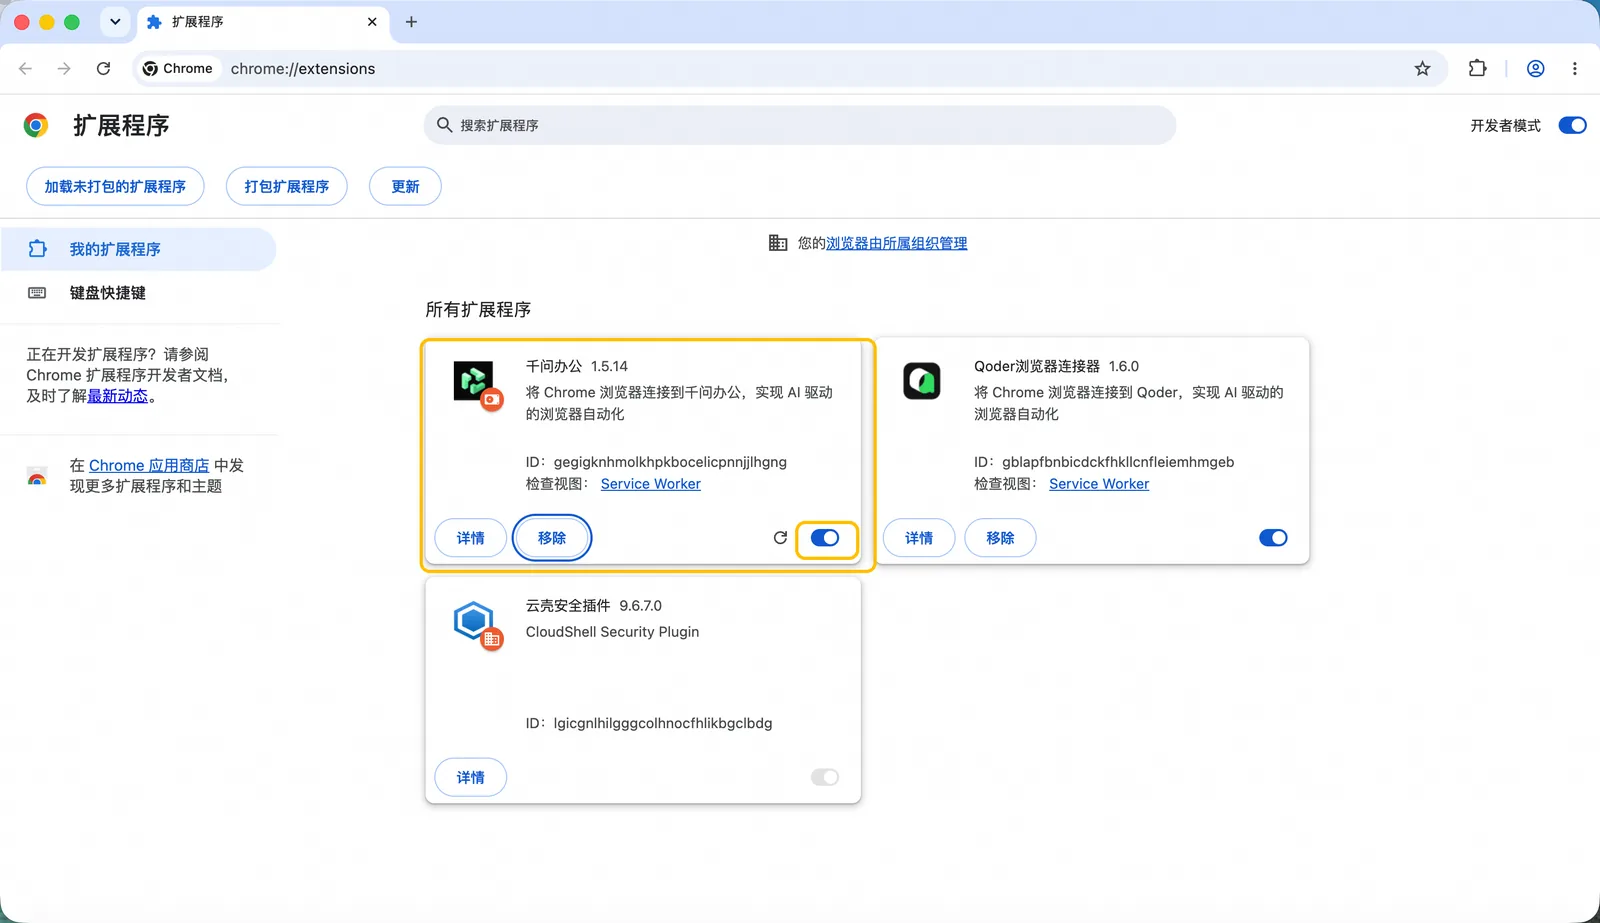Open 详情 for 云壳安全插件
The width and height of the screenshot is (1600, 923).
(x=471, y=778)
